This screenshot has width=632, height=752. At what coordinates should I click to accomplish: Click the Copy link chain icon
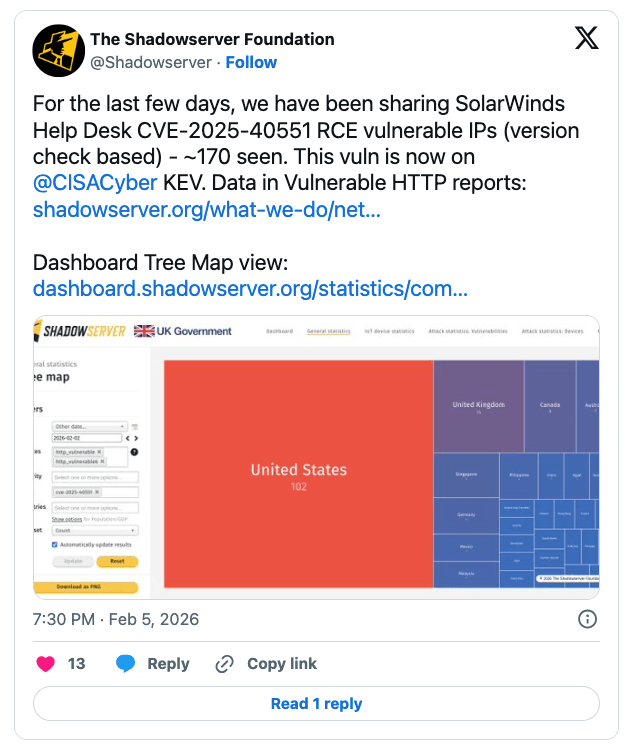tap(225, 663)
